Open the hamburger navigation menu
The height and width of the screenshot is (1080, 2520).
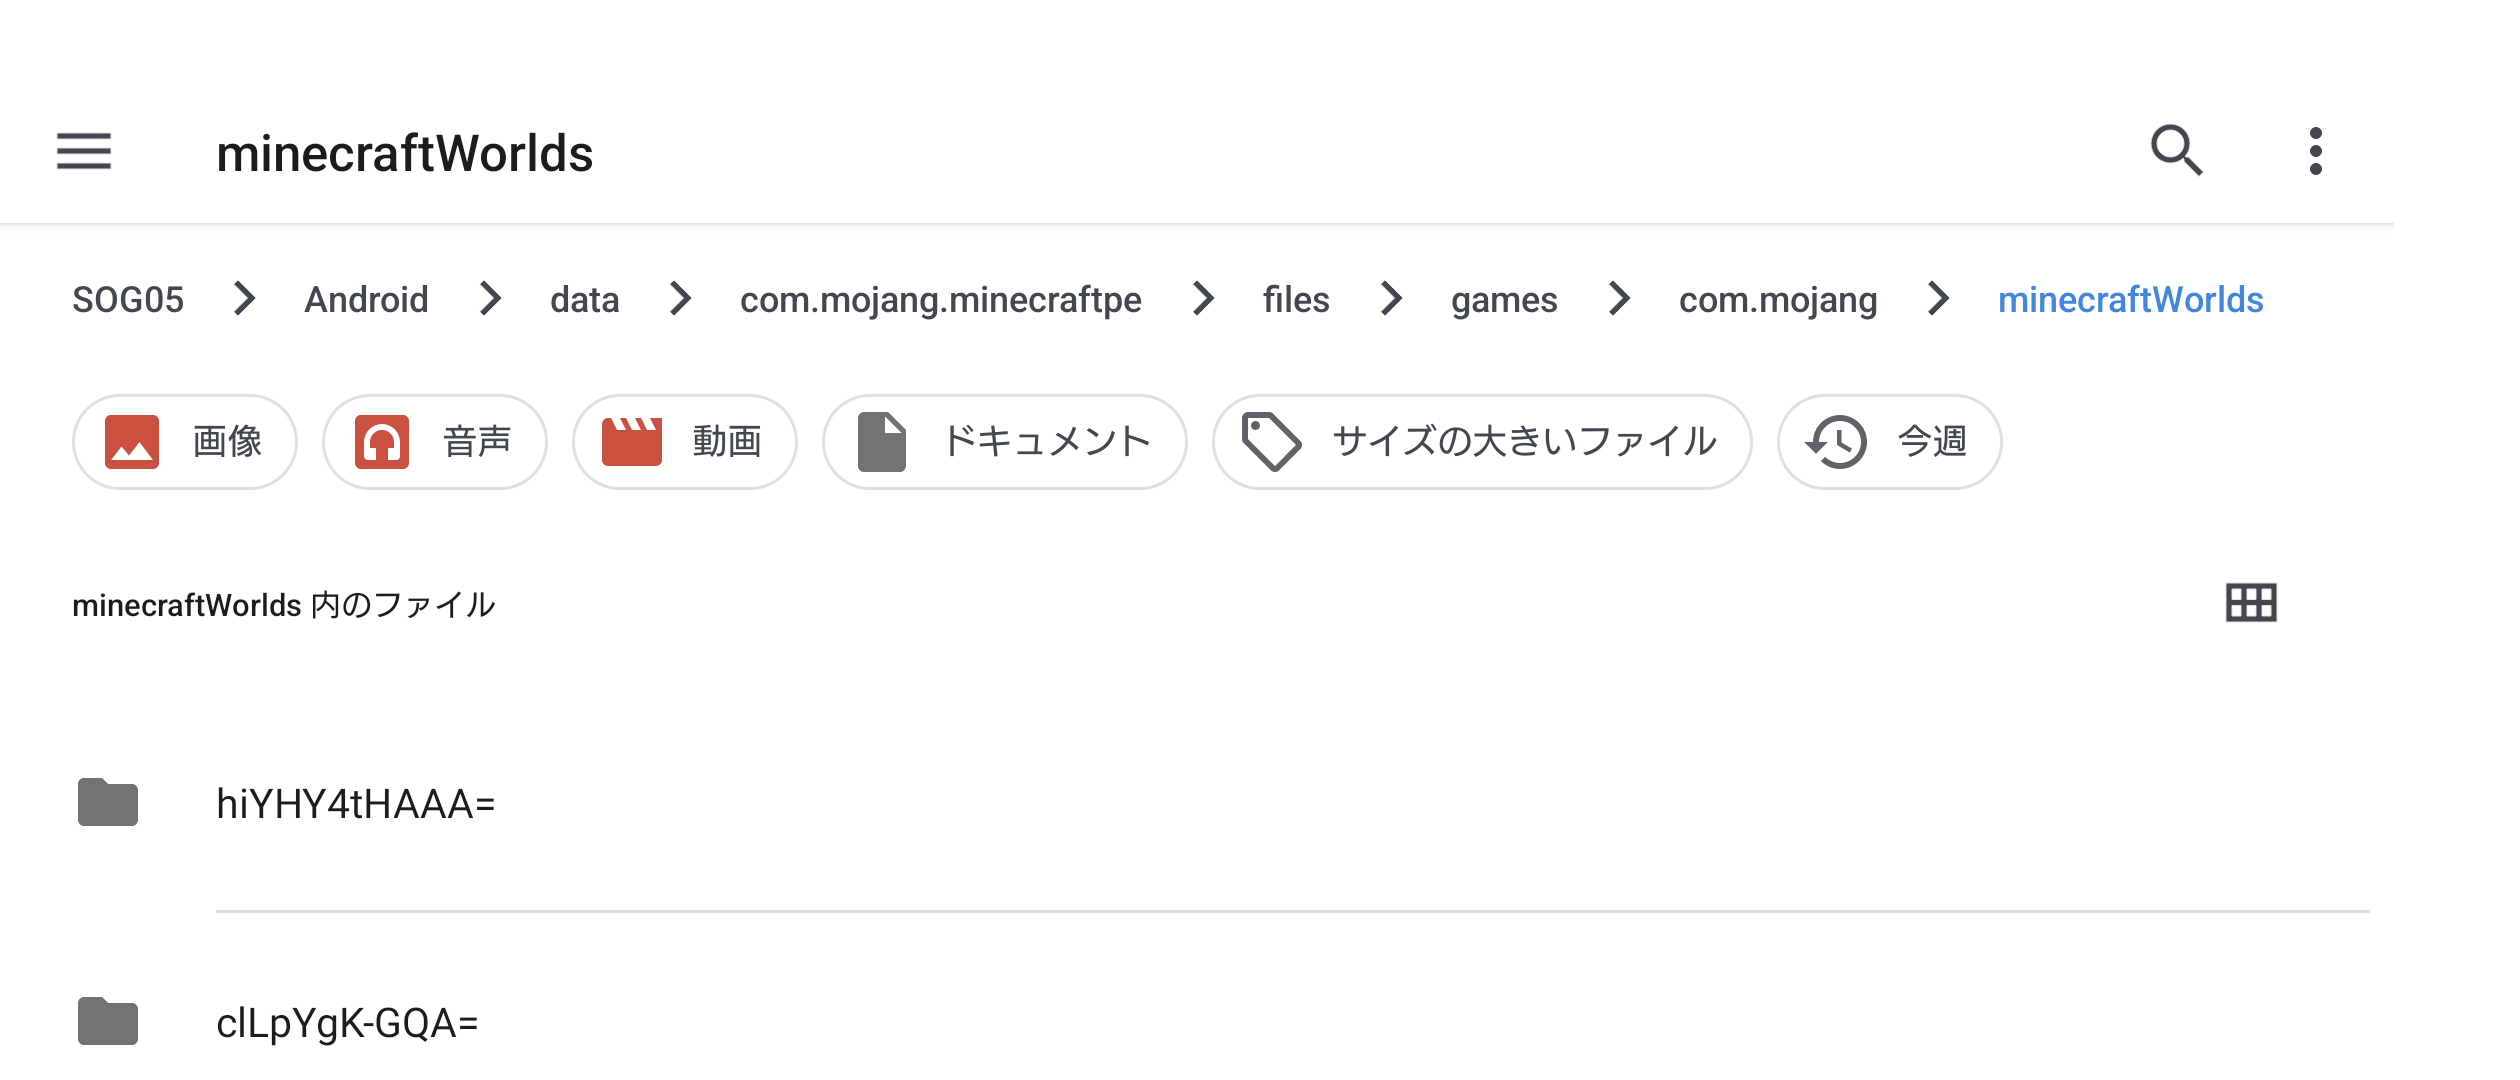pyautogui.click(x=84, y=152)
